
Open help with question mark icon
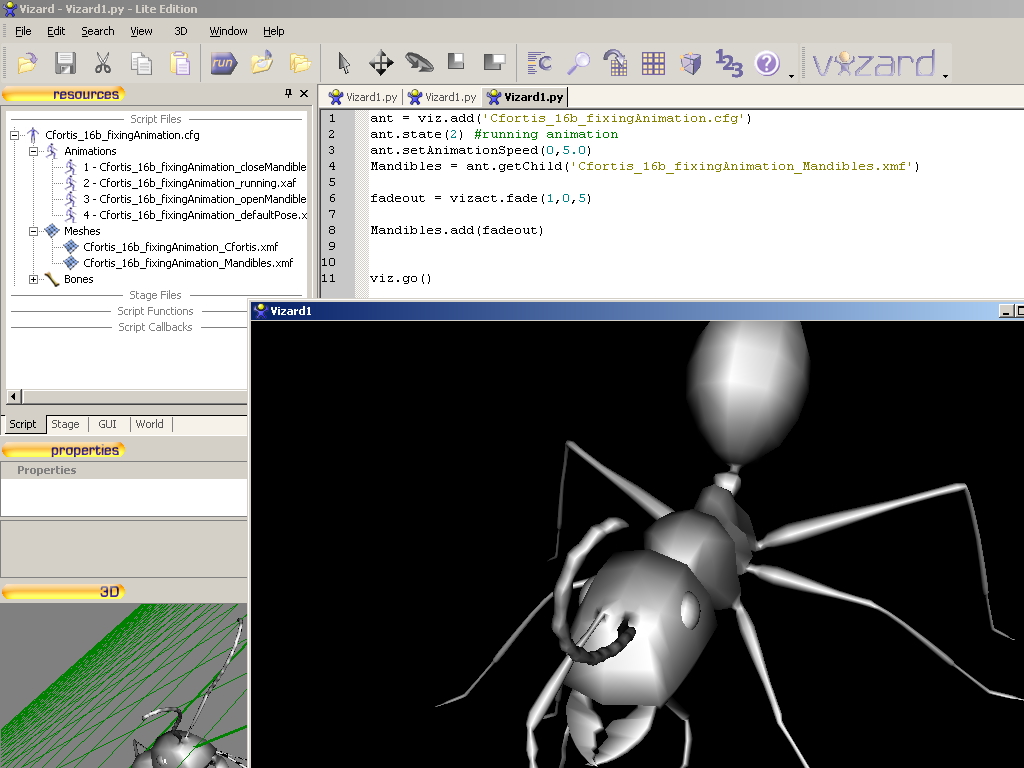pos(767,64)
